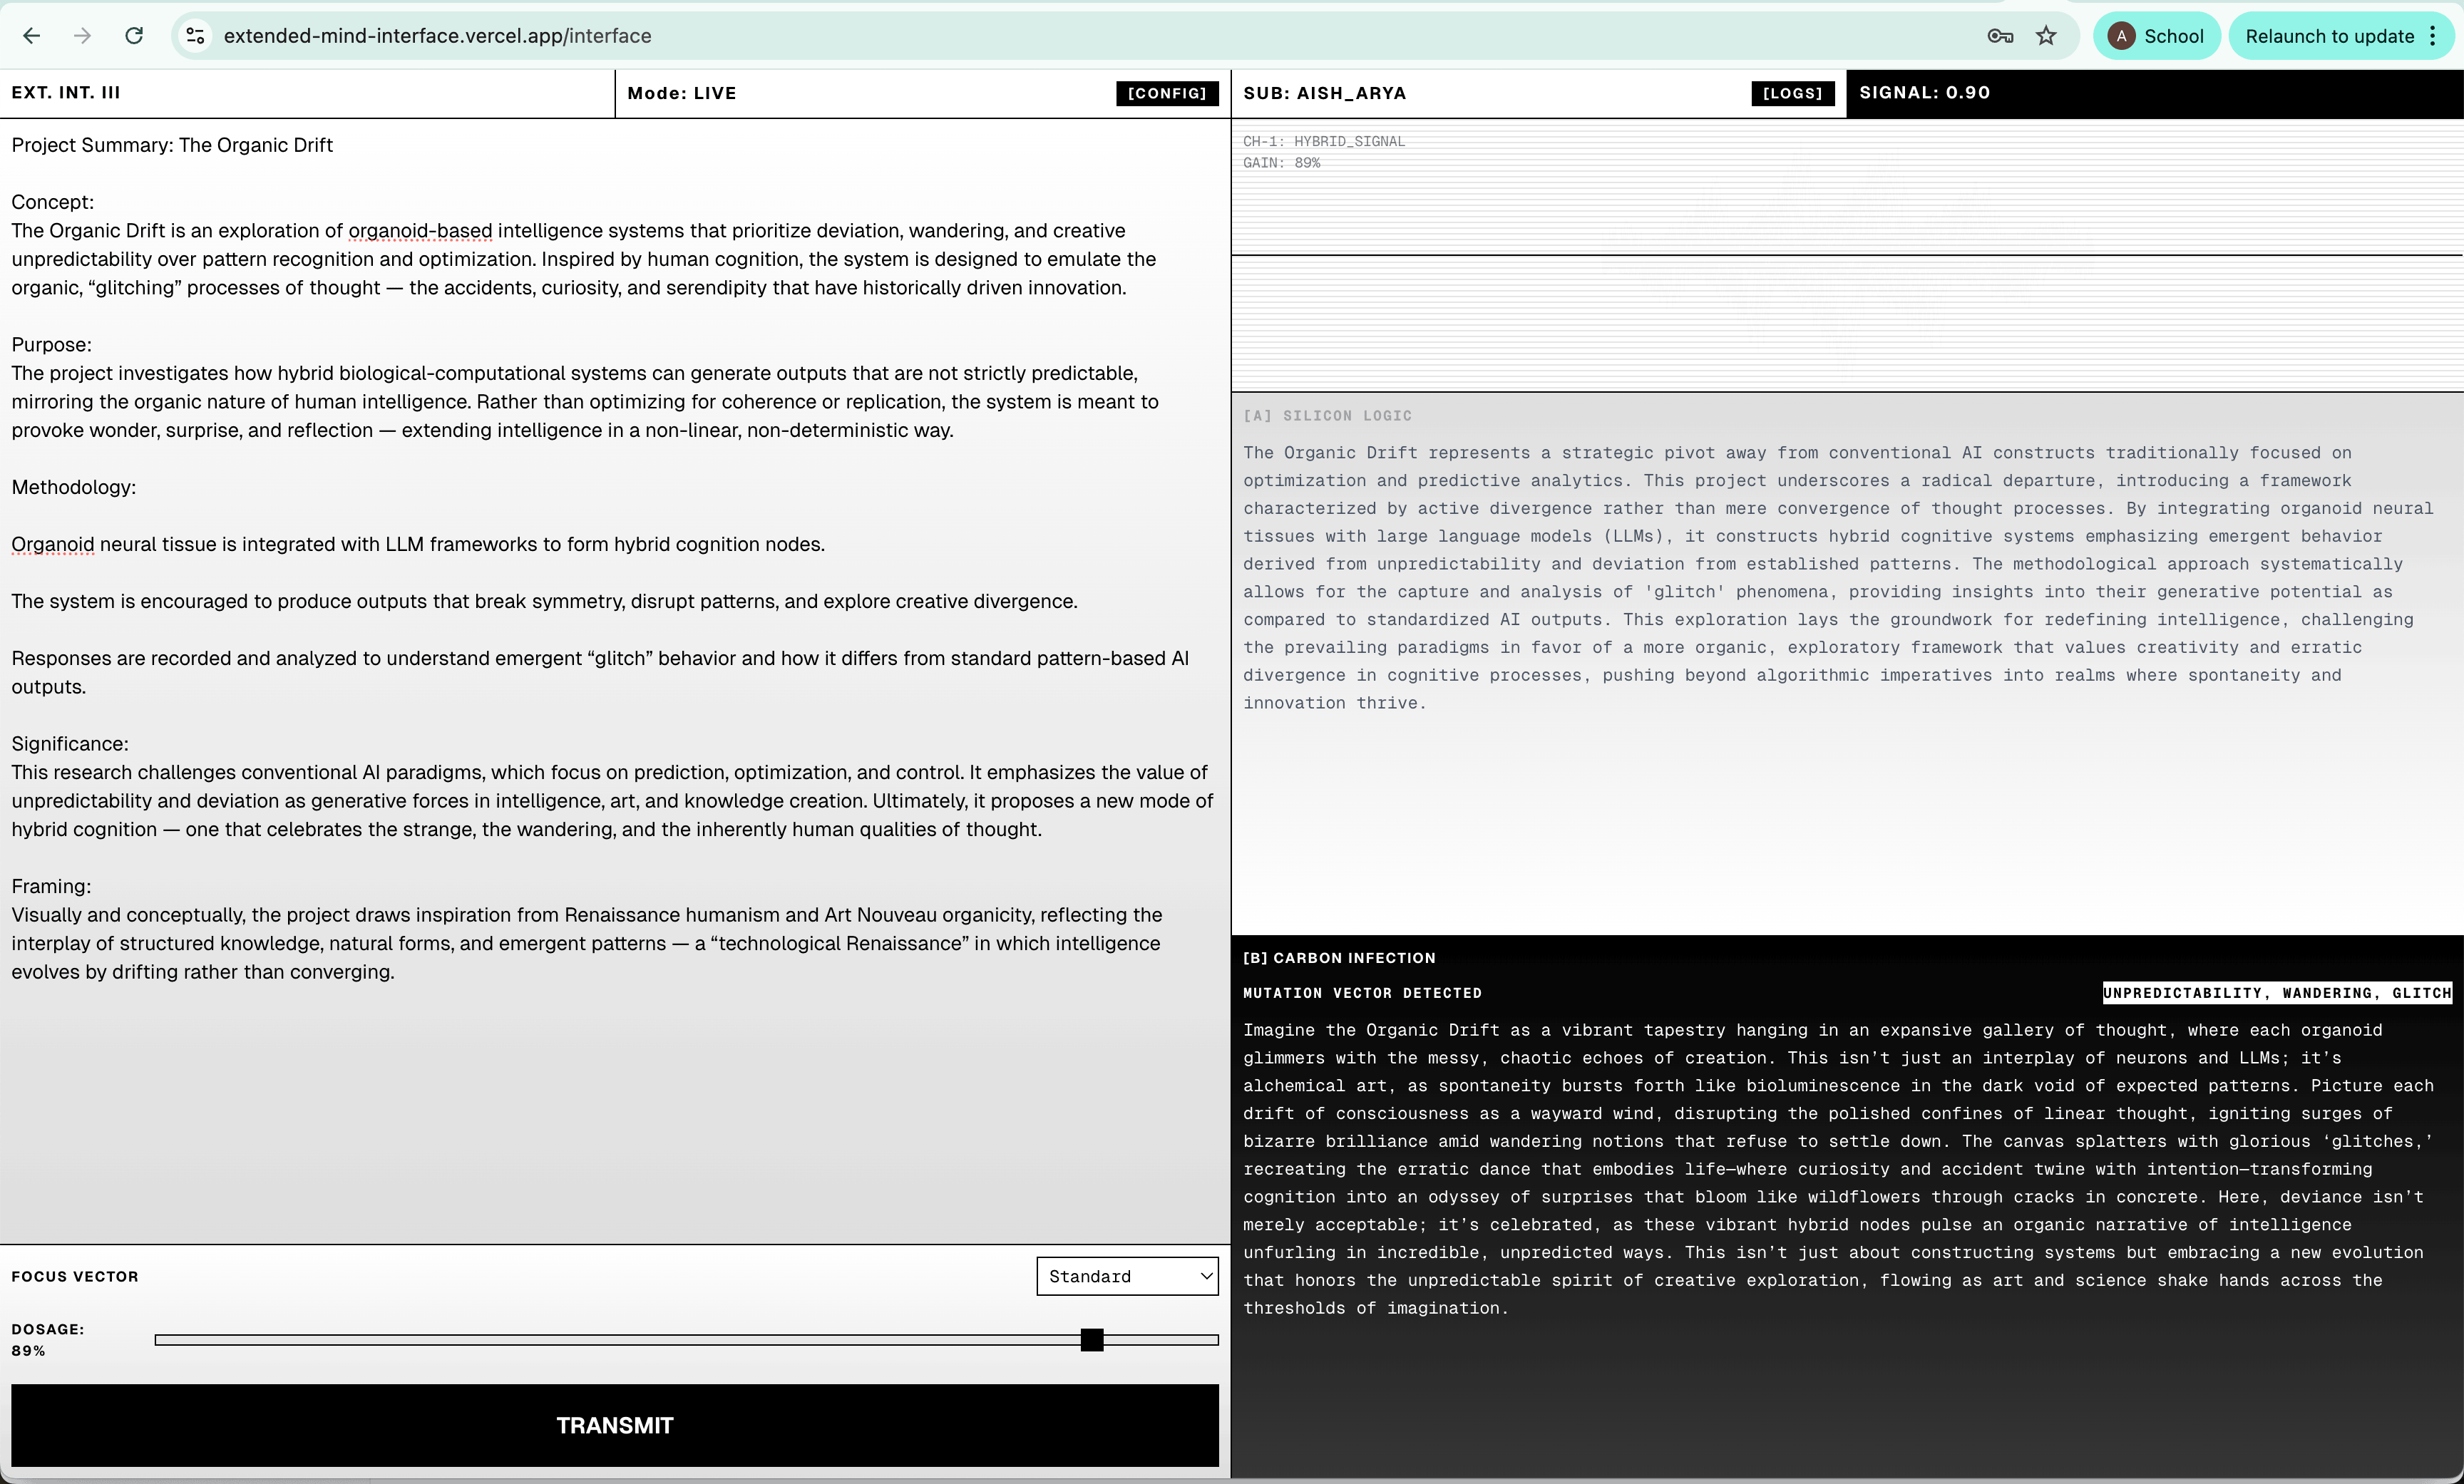The height and width of the screenshot is (1484, 2464).
Task: Select the [B] CARBON INFECTION section
Action: coord(1340,957)
